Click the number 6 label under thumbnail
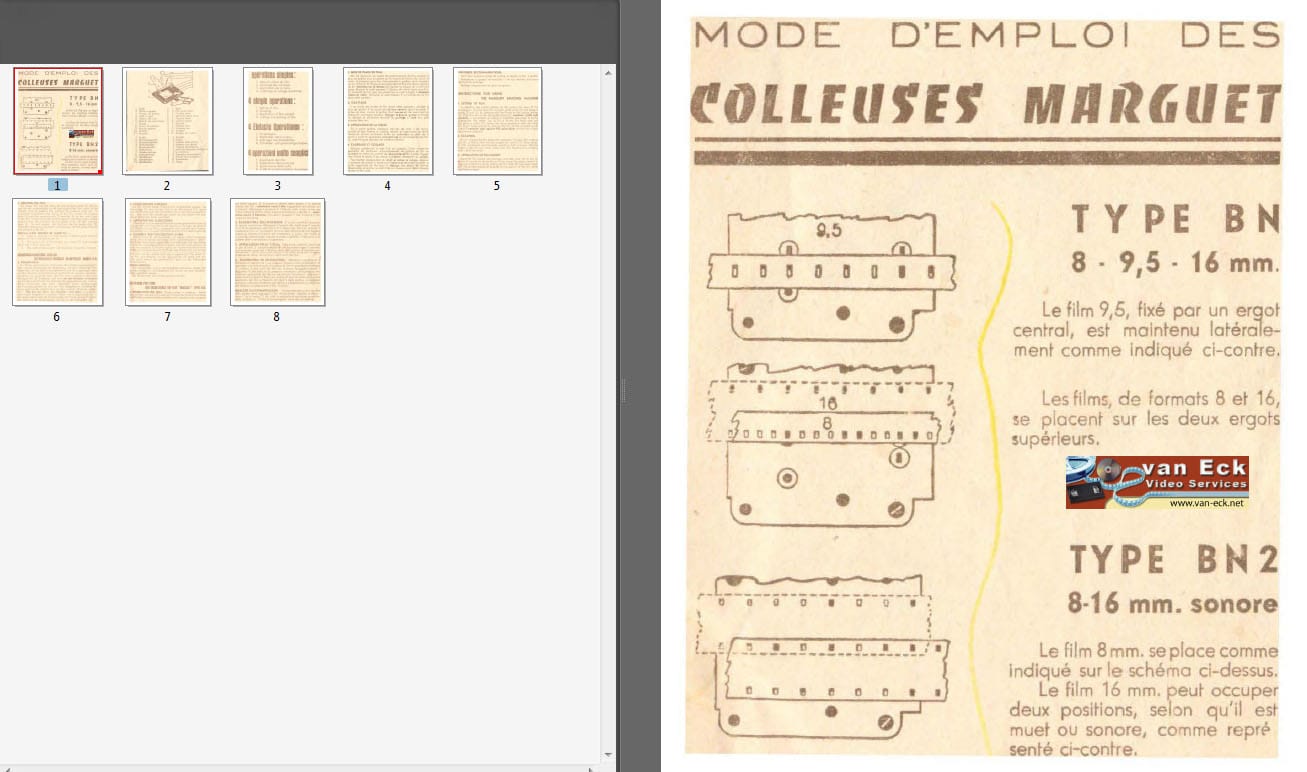Screen dimensions: 1307x772 coord(57,317)
